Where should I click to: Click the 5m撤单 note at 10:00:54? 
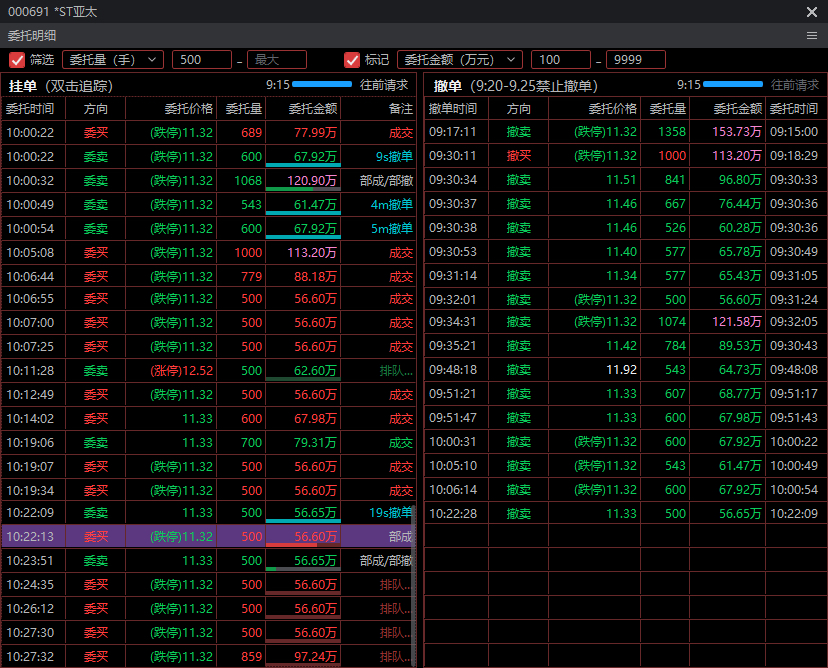click(392, 229)
